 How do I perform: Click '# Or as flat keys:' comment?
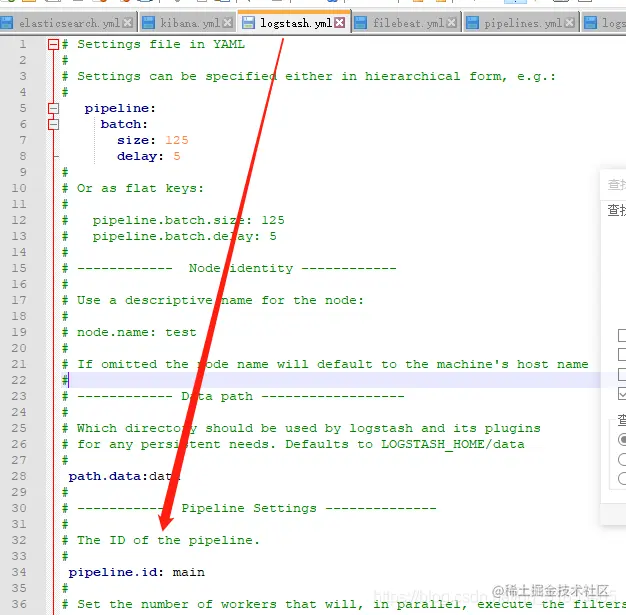click(133, 188)
